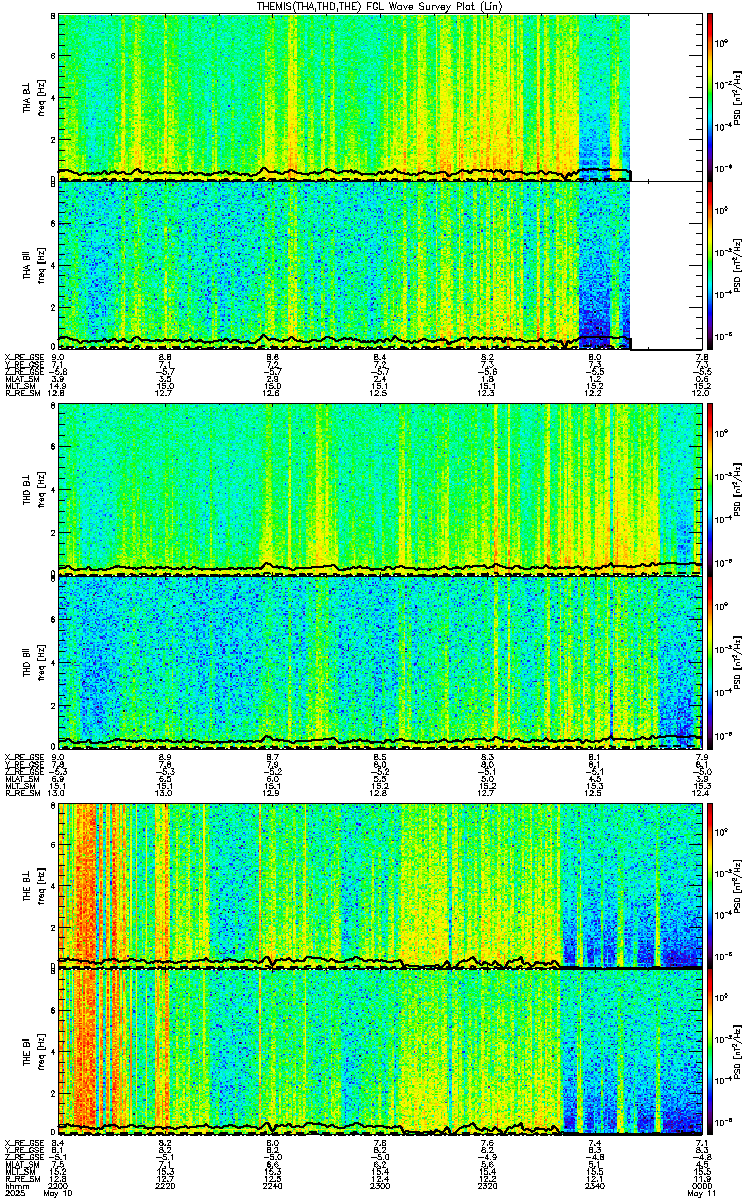Screen dimensions: 750x1200
Task: Click the THD B-perpendicular PSD color bar
Action: pyautogui.click(x=710, y=489)
